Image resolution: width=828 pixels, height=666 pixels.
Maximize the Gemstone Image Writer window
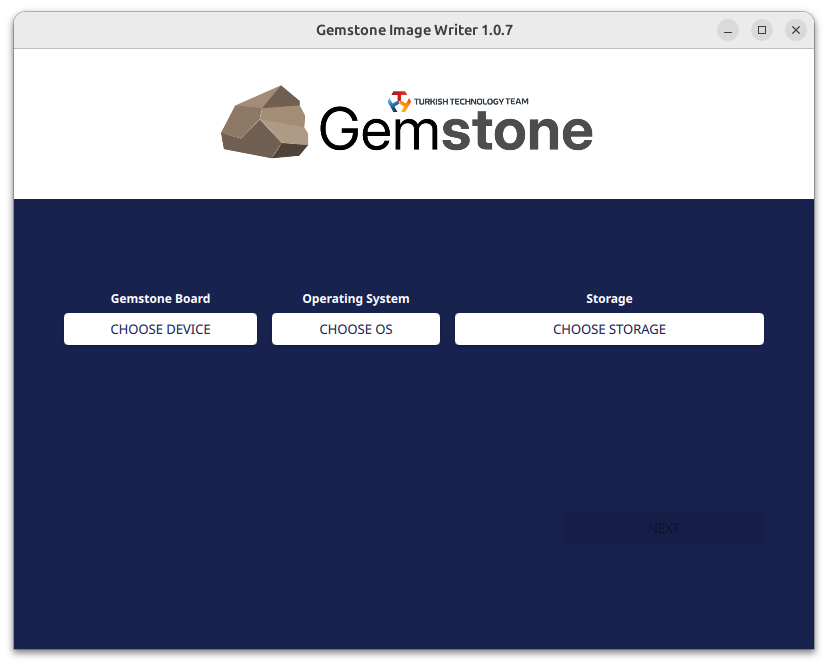762,30
